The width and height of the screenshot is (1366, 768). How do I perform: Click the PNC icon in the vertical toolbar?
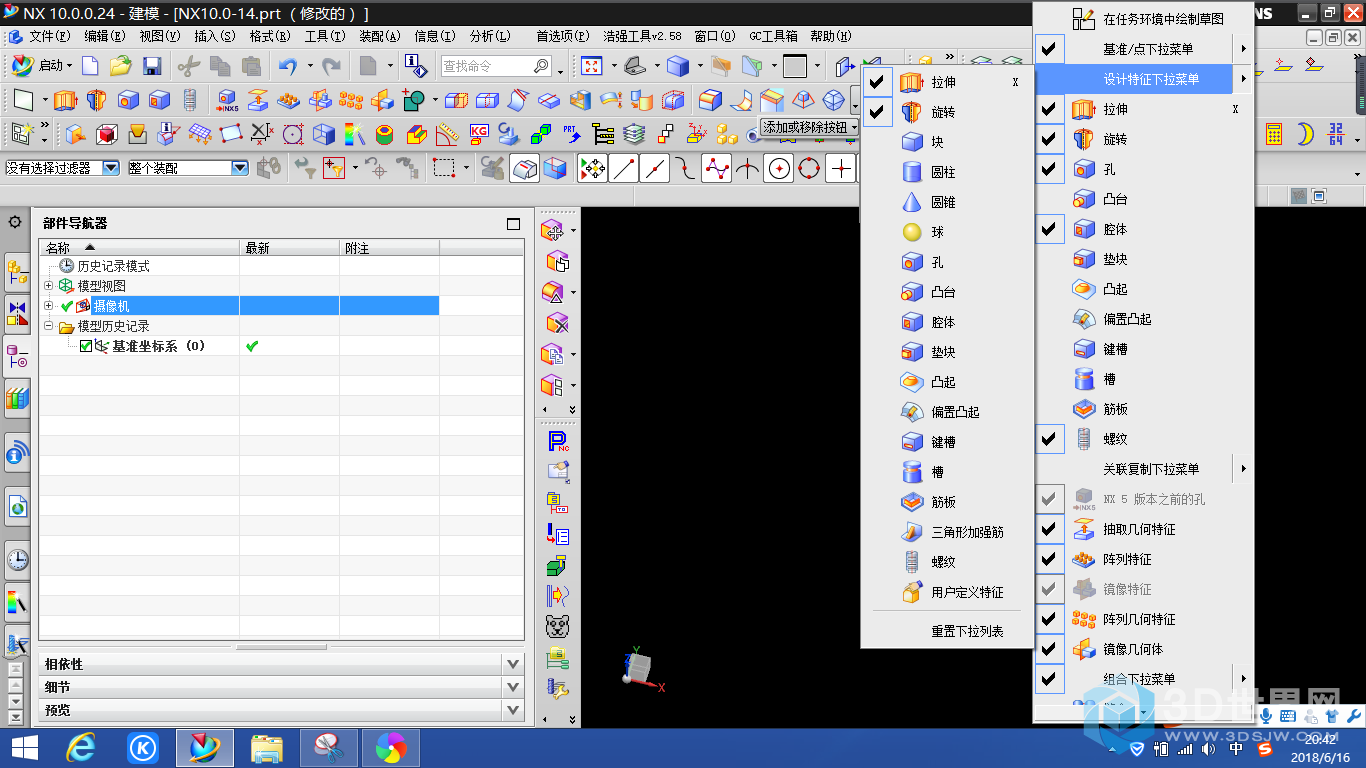pos(558,441)
